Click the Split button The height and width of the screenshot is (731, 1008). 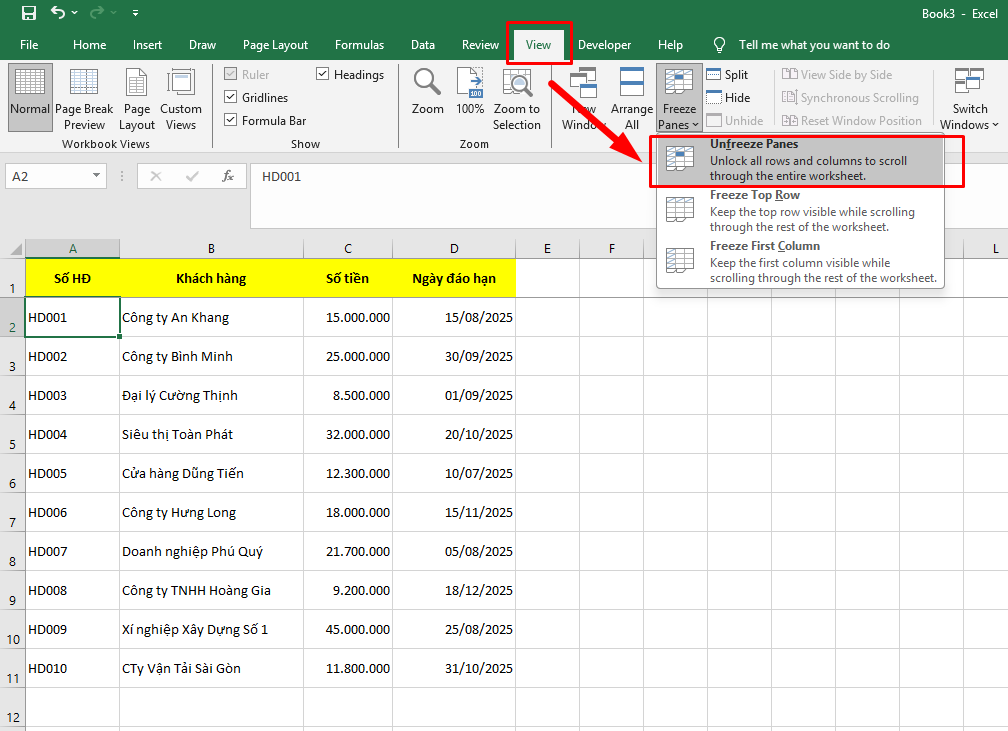pos(729,74)
